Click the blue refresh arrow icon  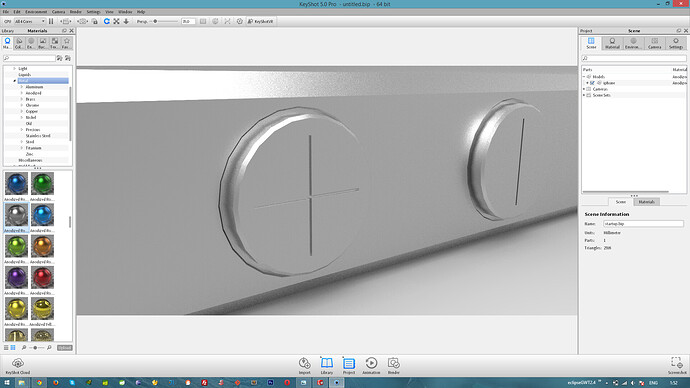click(x=106, y=21)
